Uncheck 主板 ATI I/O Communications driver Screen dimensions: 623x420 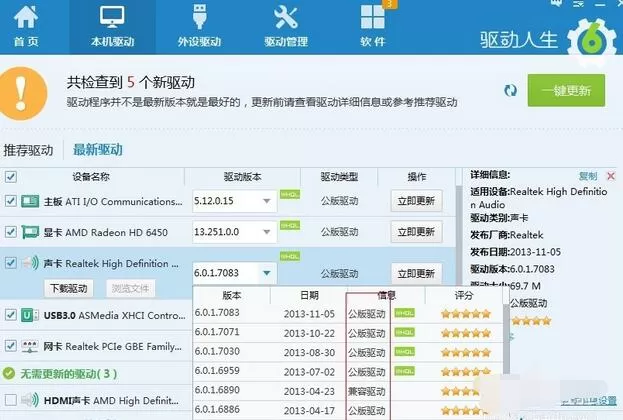point(11,201)
